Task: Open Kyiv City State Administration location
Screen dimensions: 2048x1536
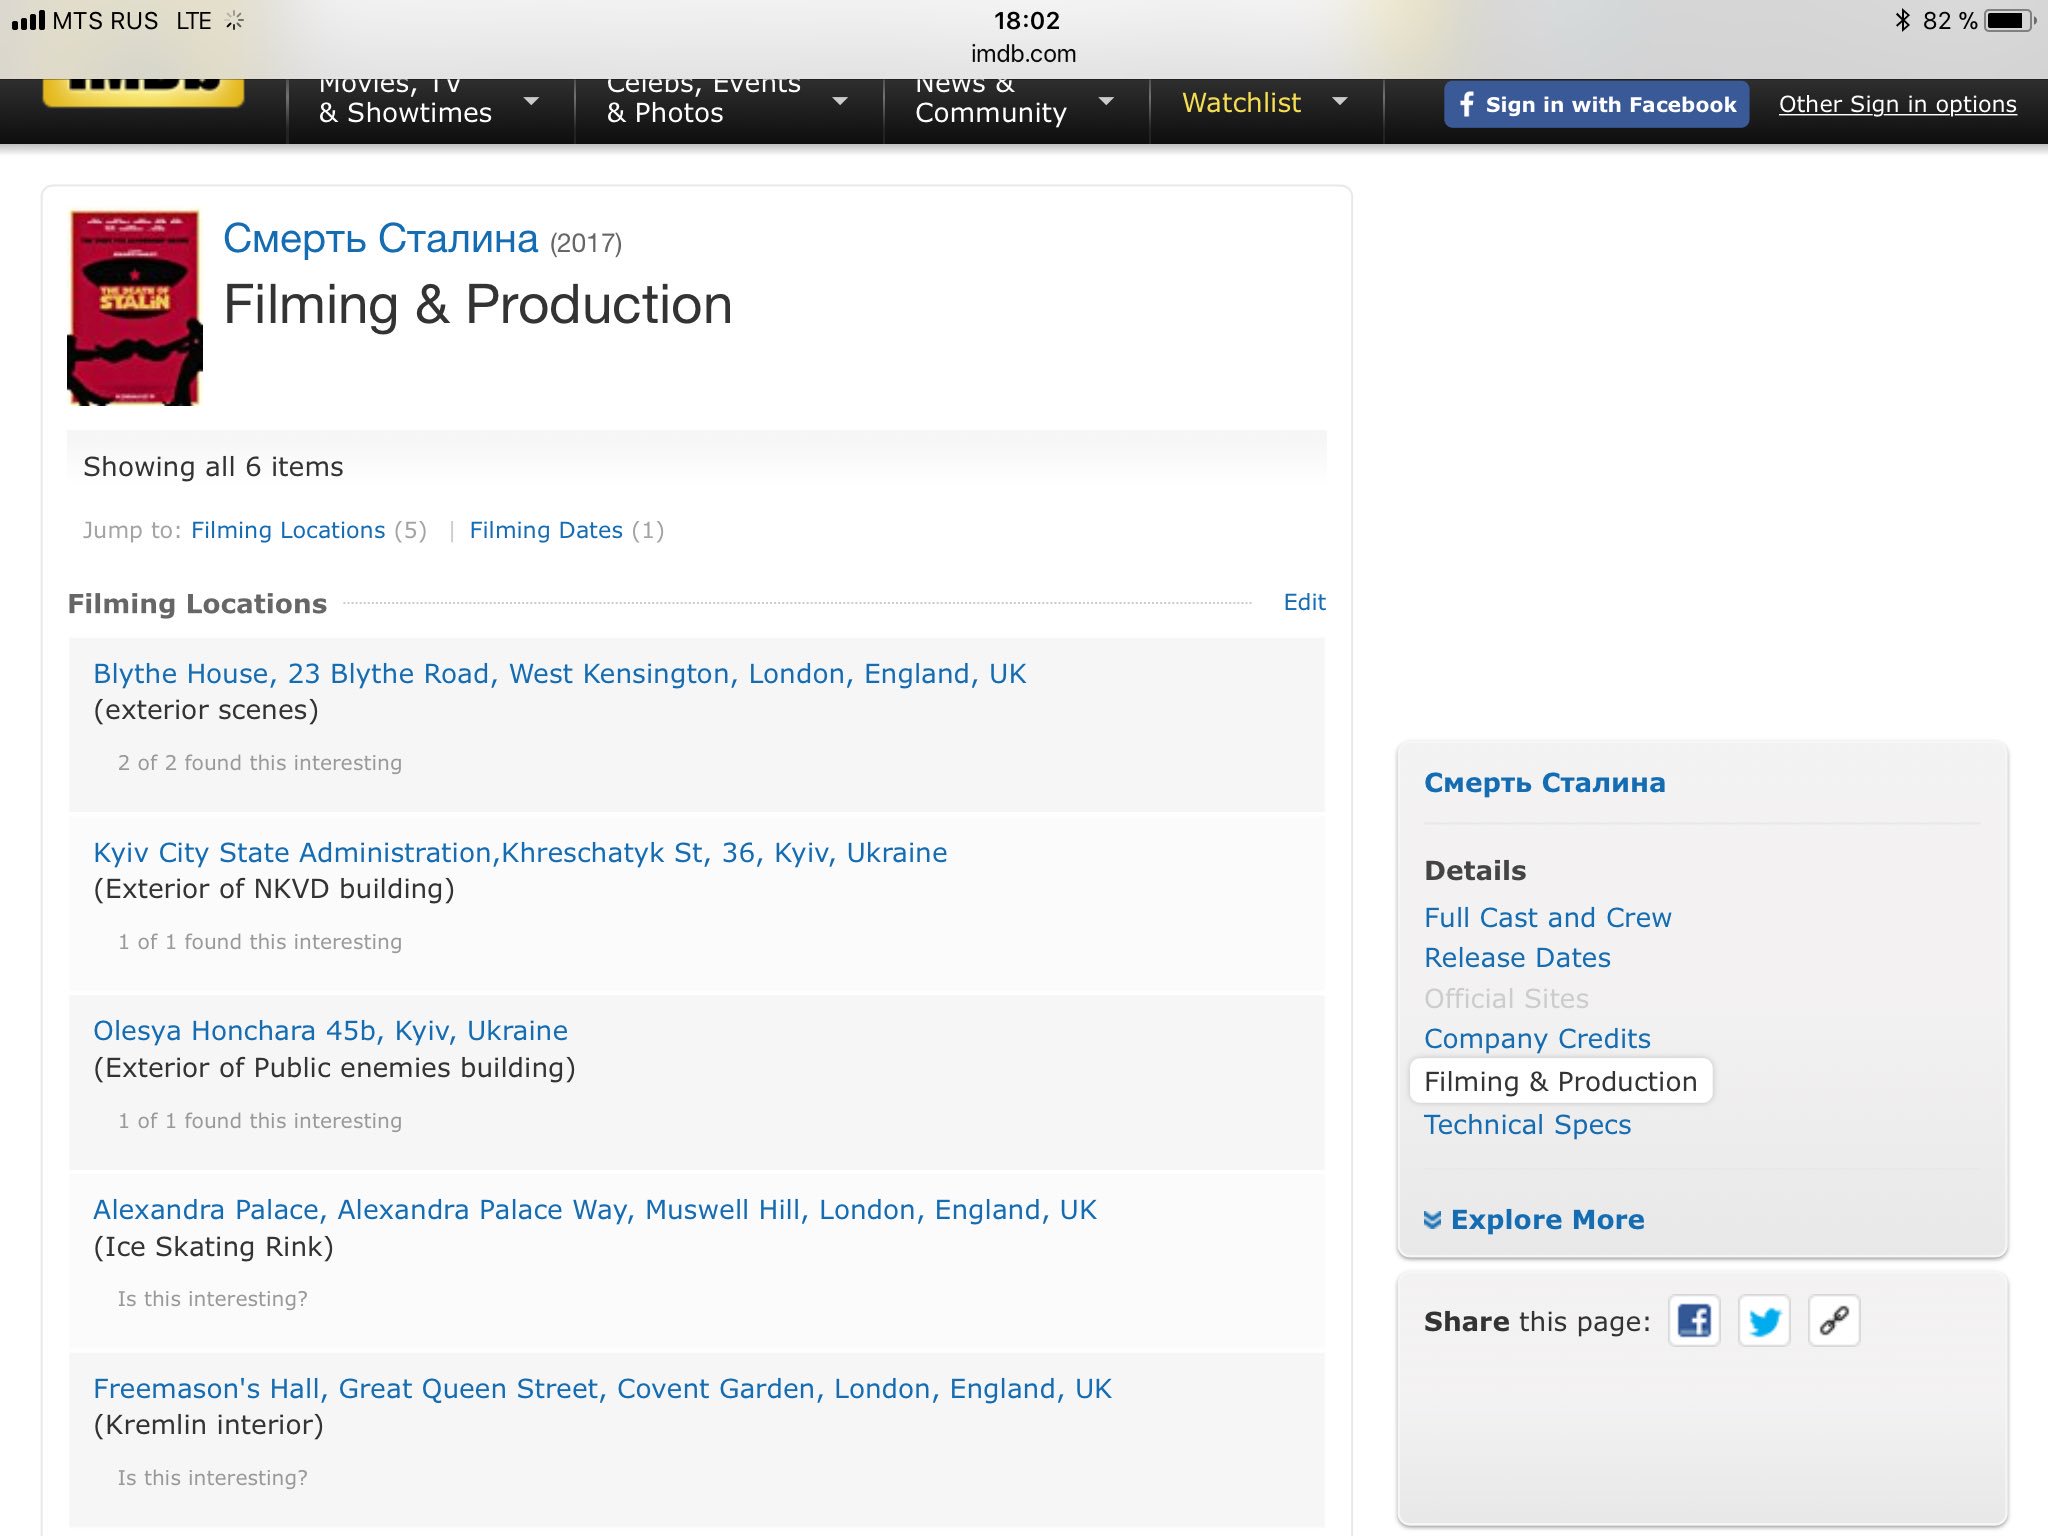Action: 520,853
